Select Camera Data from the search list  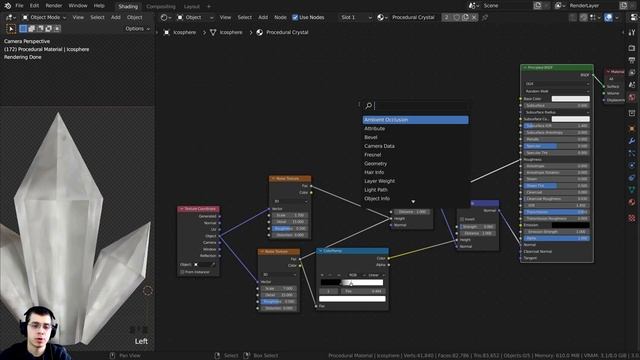(416, 146)
